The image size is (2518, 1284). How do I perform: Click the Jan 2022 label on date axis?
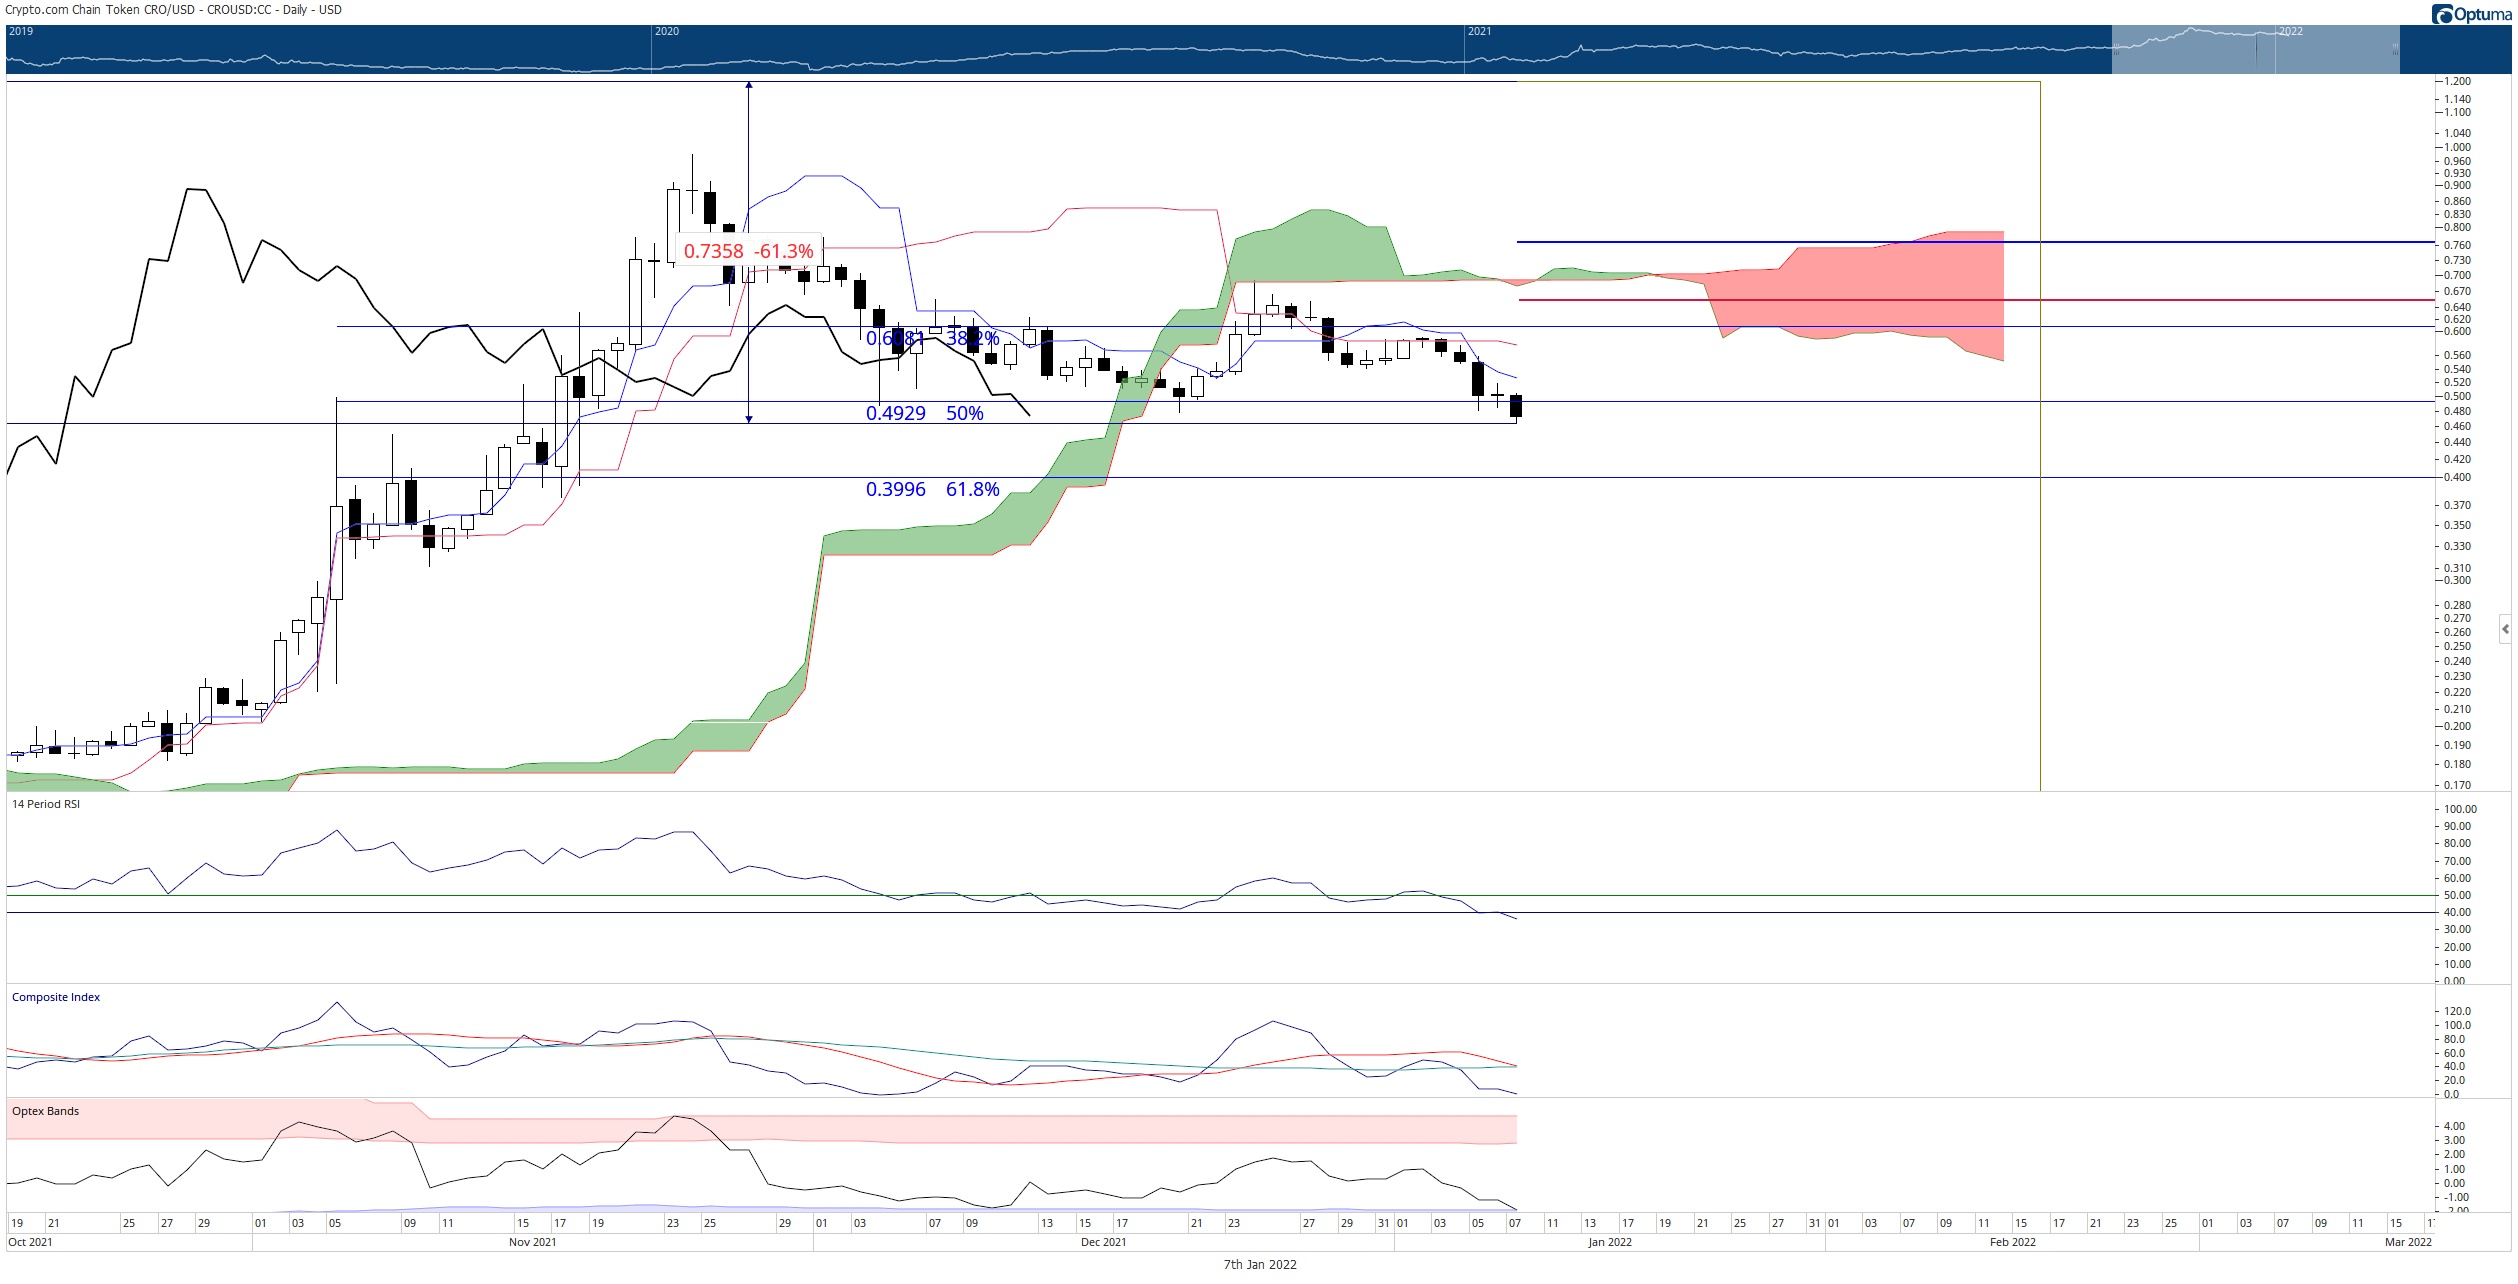[1609, 1242]
